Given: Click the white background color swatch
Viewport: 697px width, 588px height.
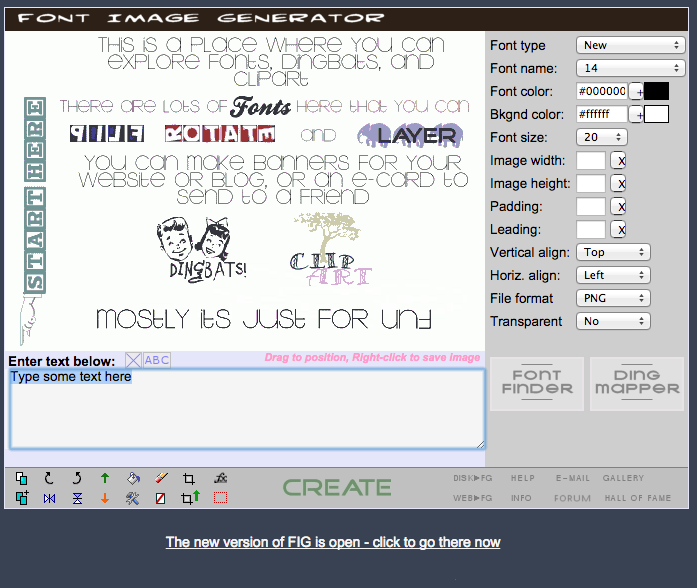Looking at the screenshot, I should click(x=656, y=114).
